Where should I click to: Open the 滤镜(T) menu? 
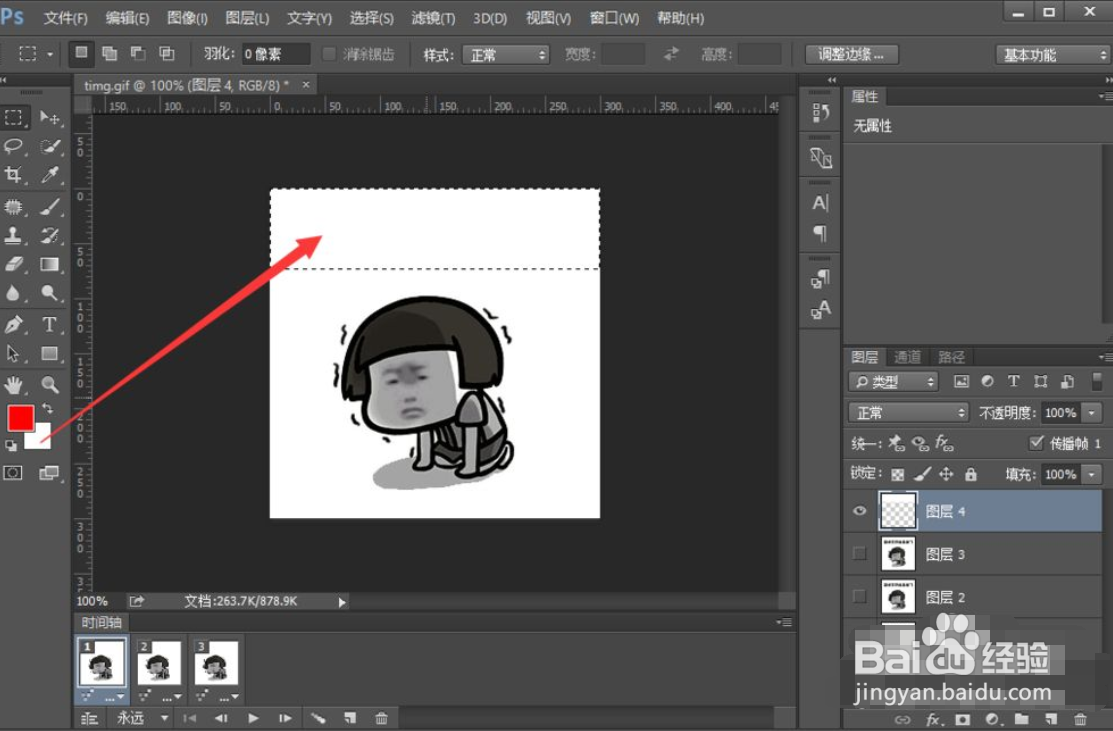[433, 18]
